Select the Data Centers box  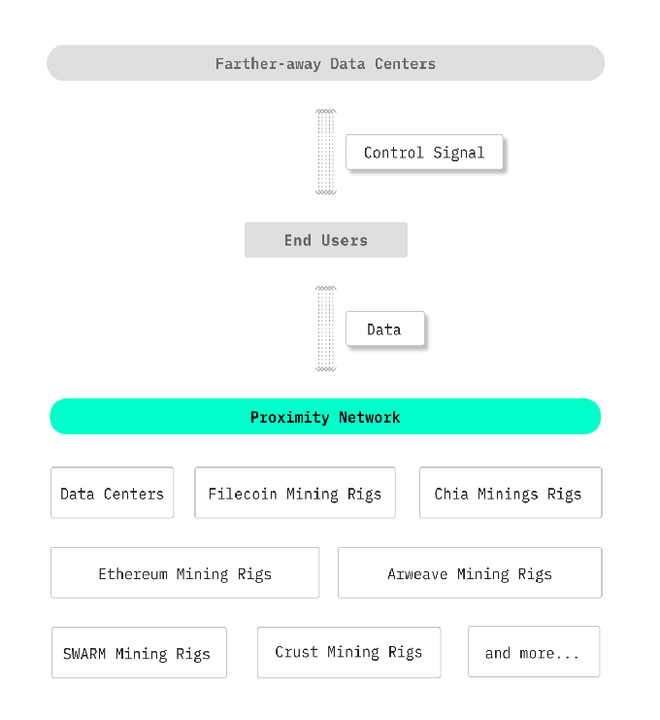(x=112, y=493)
